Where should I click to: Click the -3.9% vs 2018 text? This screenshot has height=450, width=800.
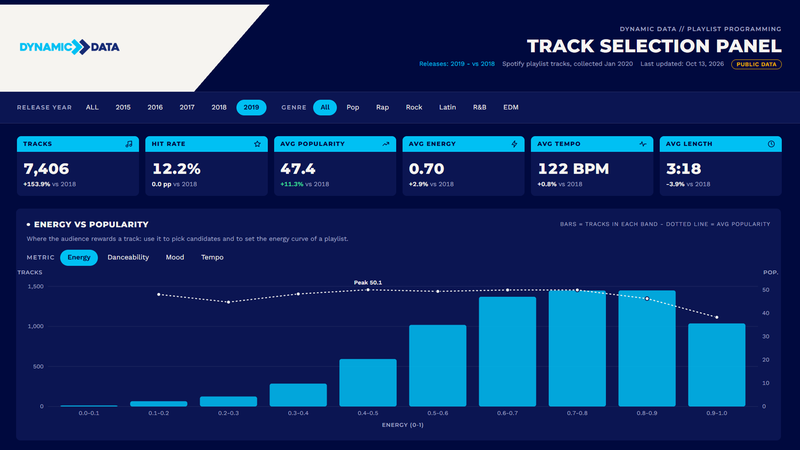(x=688, y=184)
